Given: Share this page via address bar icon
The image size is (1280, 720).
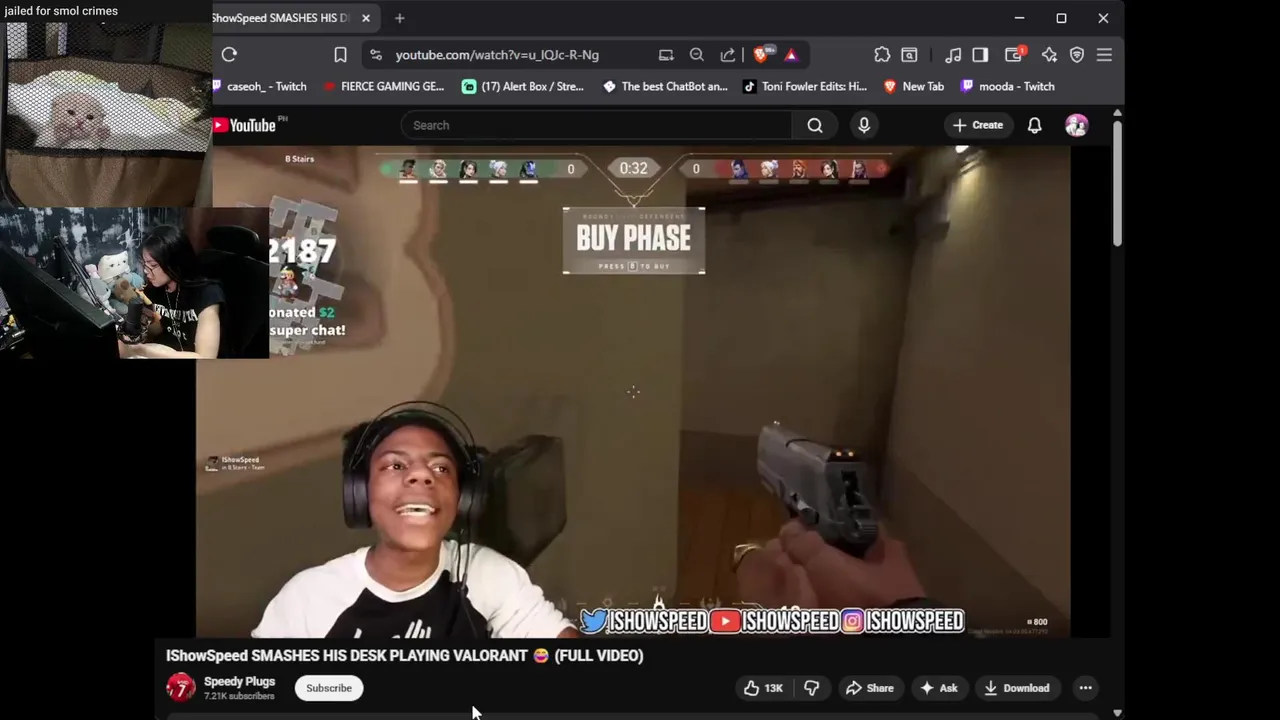Looking at the screenshot, I should point(728,55).
